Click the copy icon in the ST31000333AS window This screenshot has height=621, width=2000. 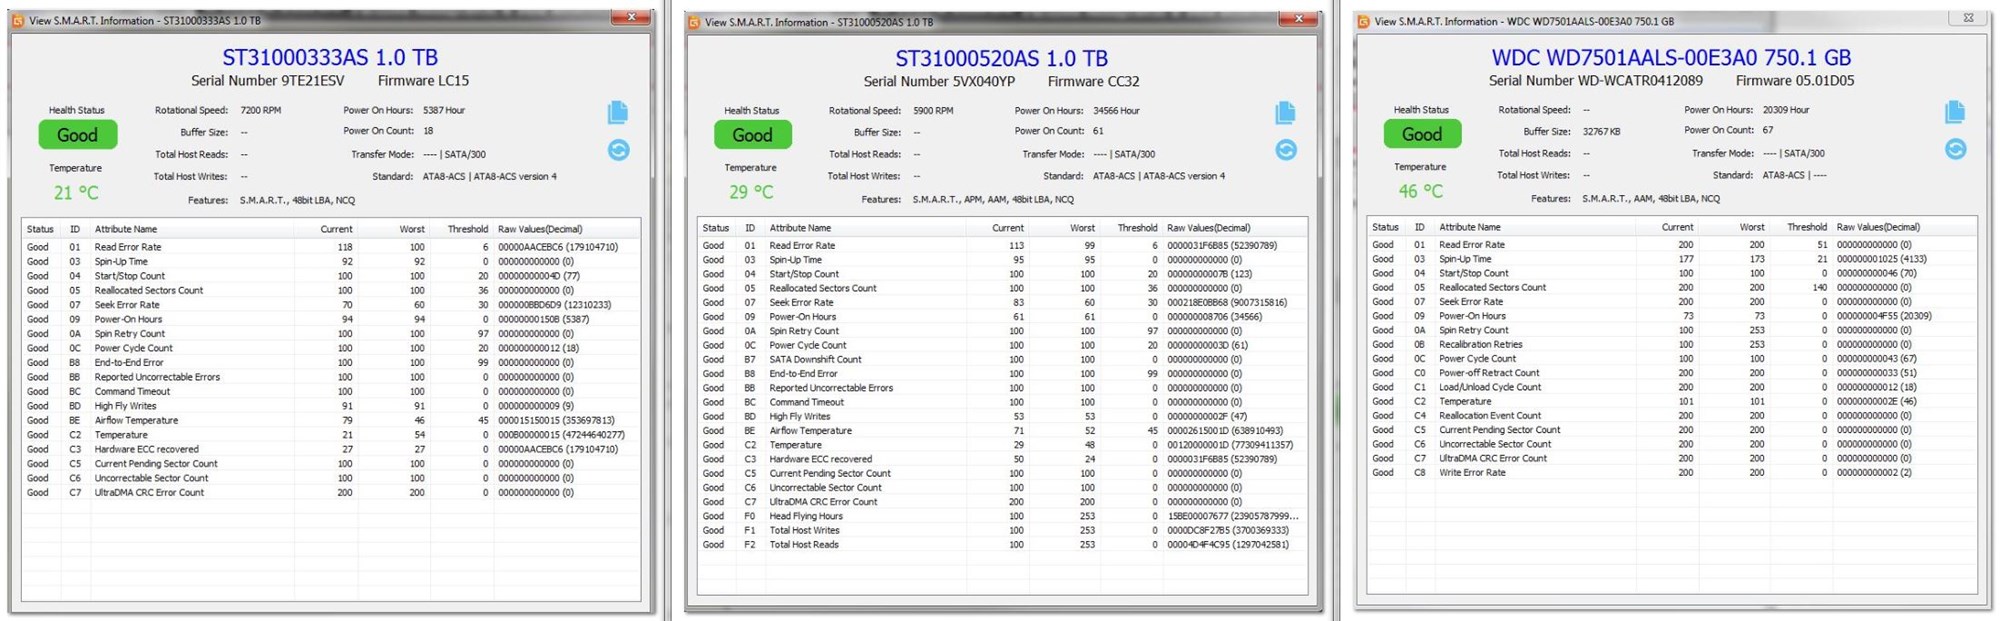tap(618, 112)
